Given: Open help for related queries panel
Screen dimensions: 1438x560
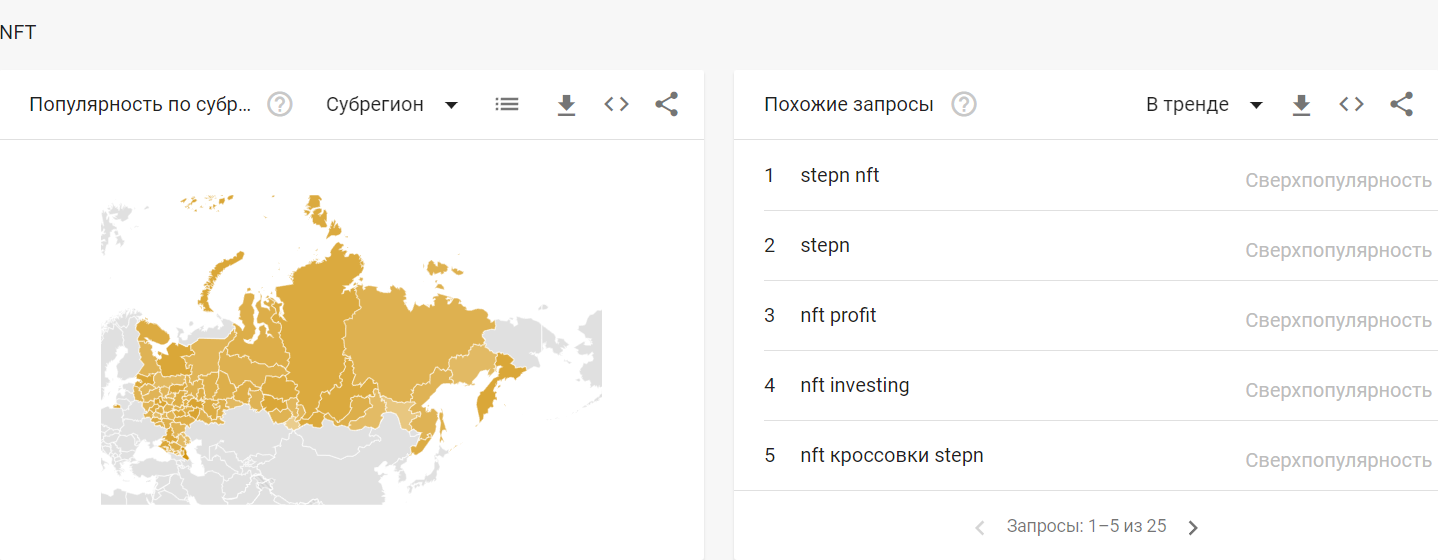Looking at the screenshot, I should (964, 104).
